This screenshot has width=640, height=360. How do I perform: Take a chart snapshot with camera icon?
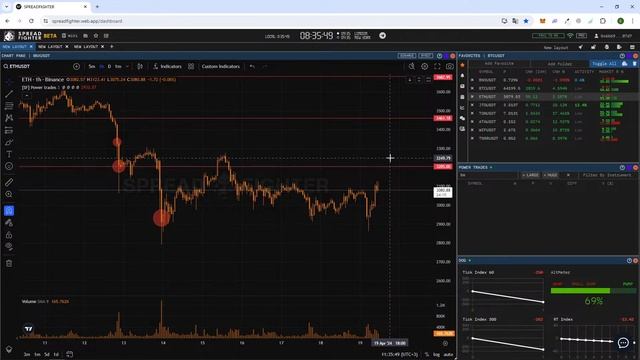click(x=449, y=66)
